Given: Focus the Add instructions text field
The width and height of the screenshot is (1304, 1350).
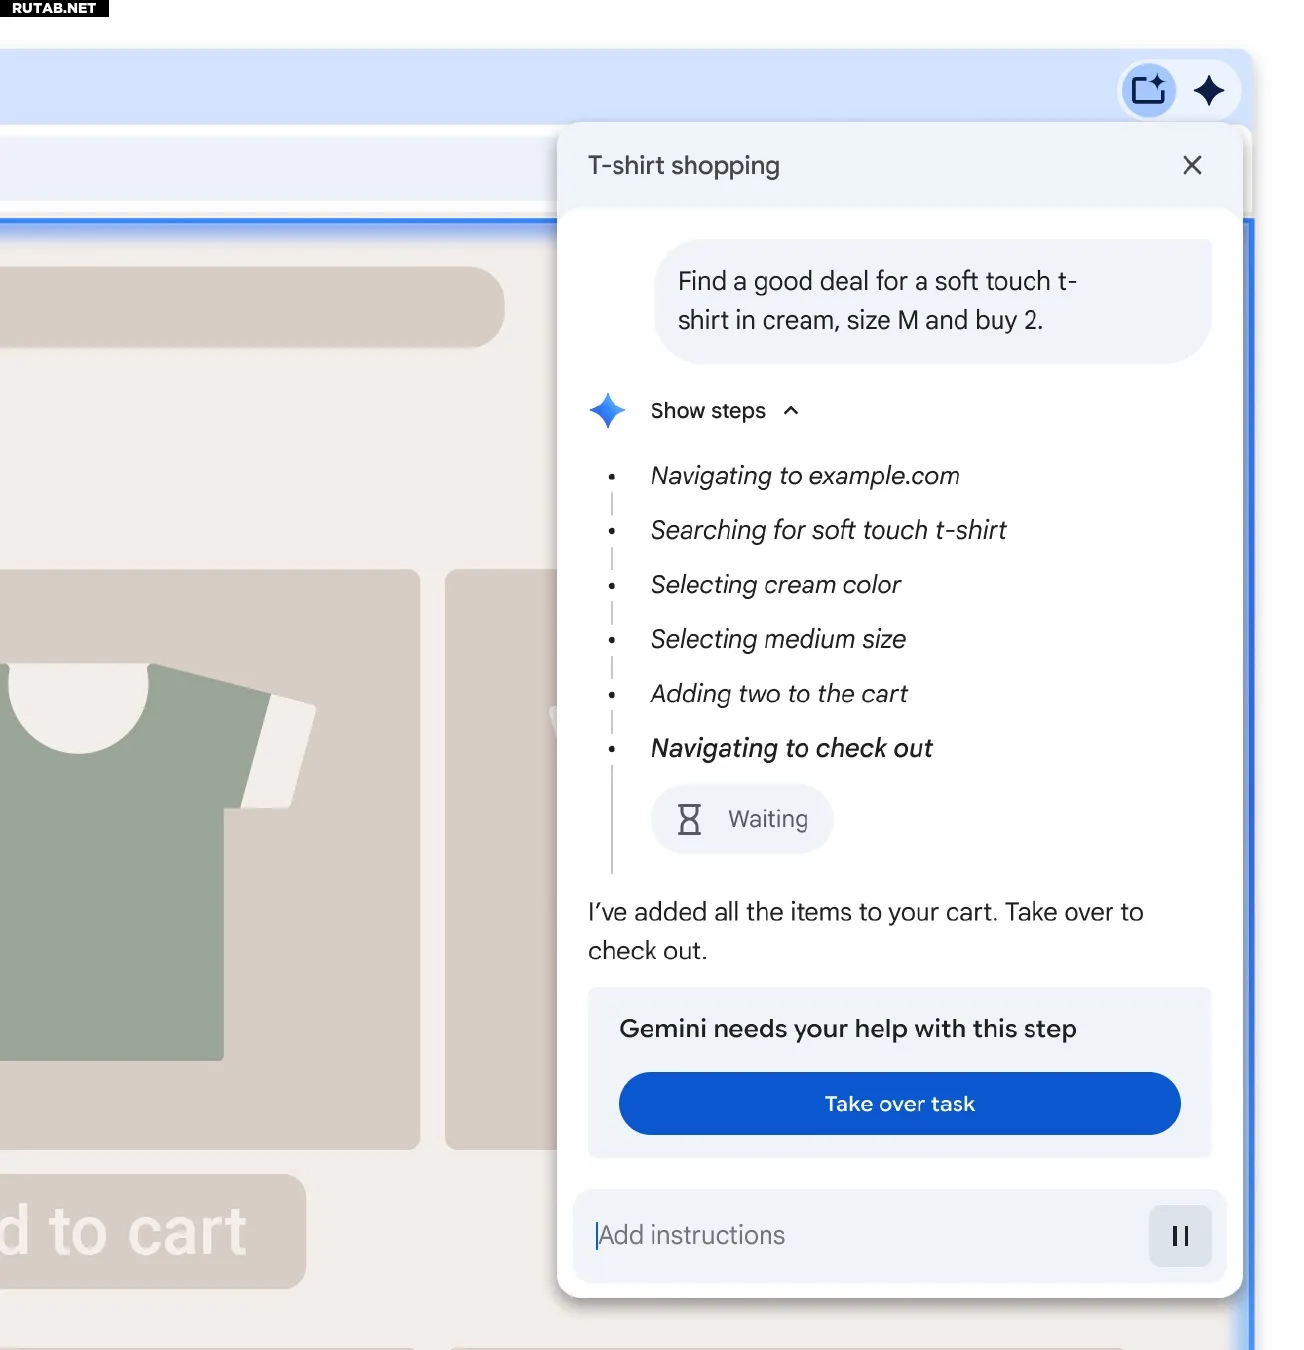Looking at the screenshot, I should pyautogui.click(x=860, y=1236).
